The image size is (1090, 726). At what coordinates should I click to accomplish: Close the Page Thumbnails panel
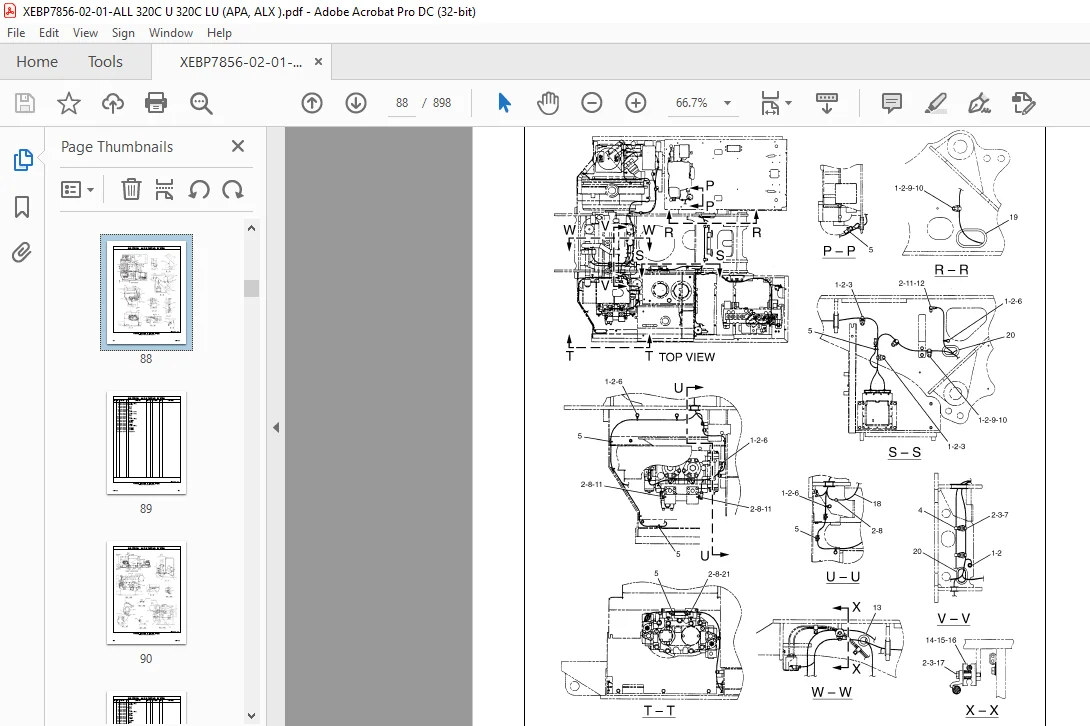(238, 146)
